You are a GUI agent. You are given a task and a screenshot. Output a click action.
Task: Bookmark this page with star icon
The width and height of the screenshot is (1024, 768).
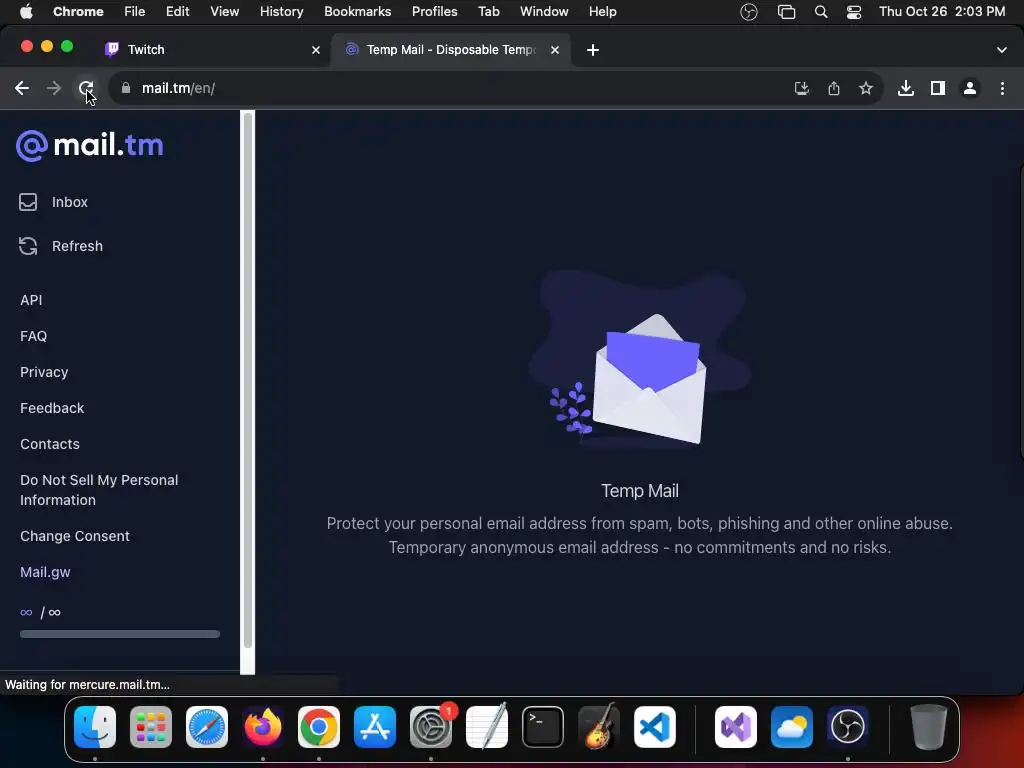tap(866, 88)
